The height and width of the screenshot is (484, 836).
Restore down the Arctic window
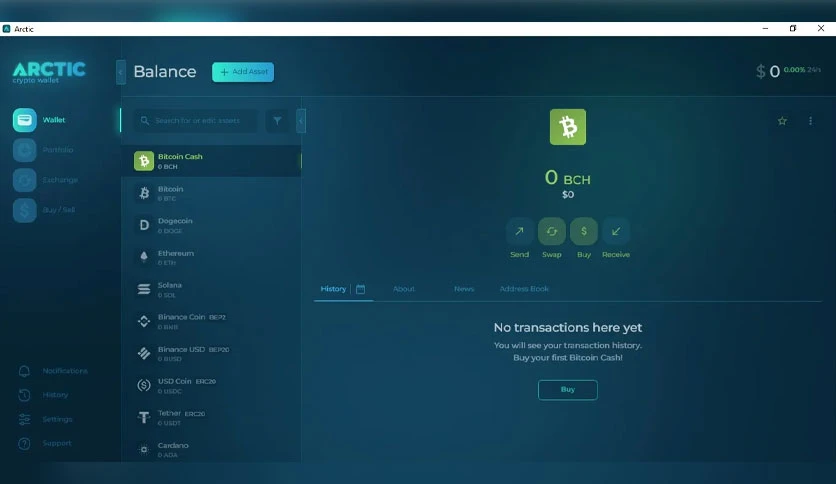(x=793, y=29)
